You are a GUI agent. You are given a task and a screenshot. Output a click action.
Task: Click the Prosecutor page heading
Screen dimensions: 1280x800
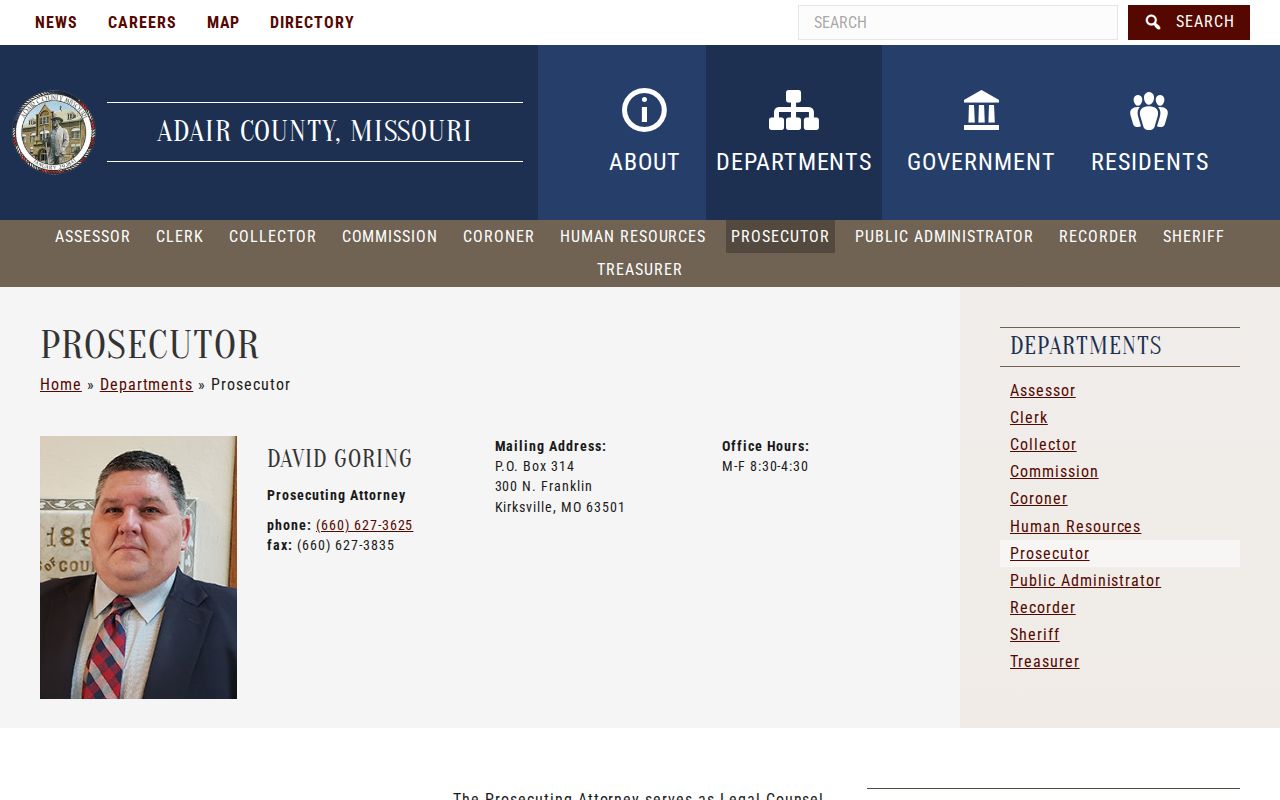pos(150,345)
